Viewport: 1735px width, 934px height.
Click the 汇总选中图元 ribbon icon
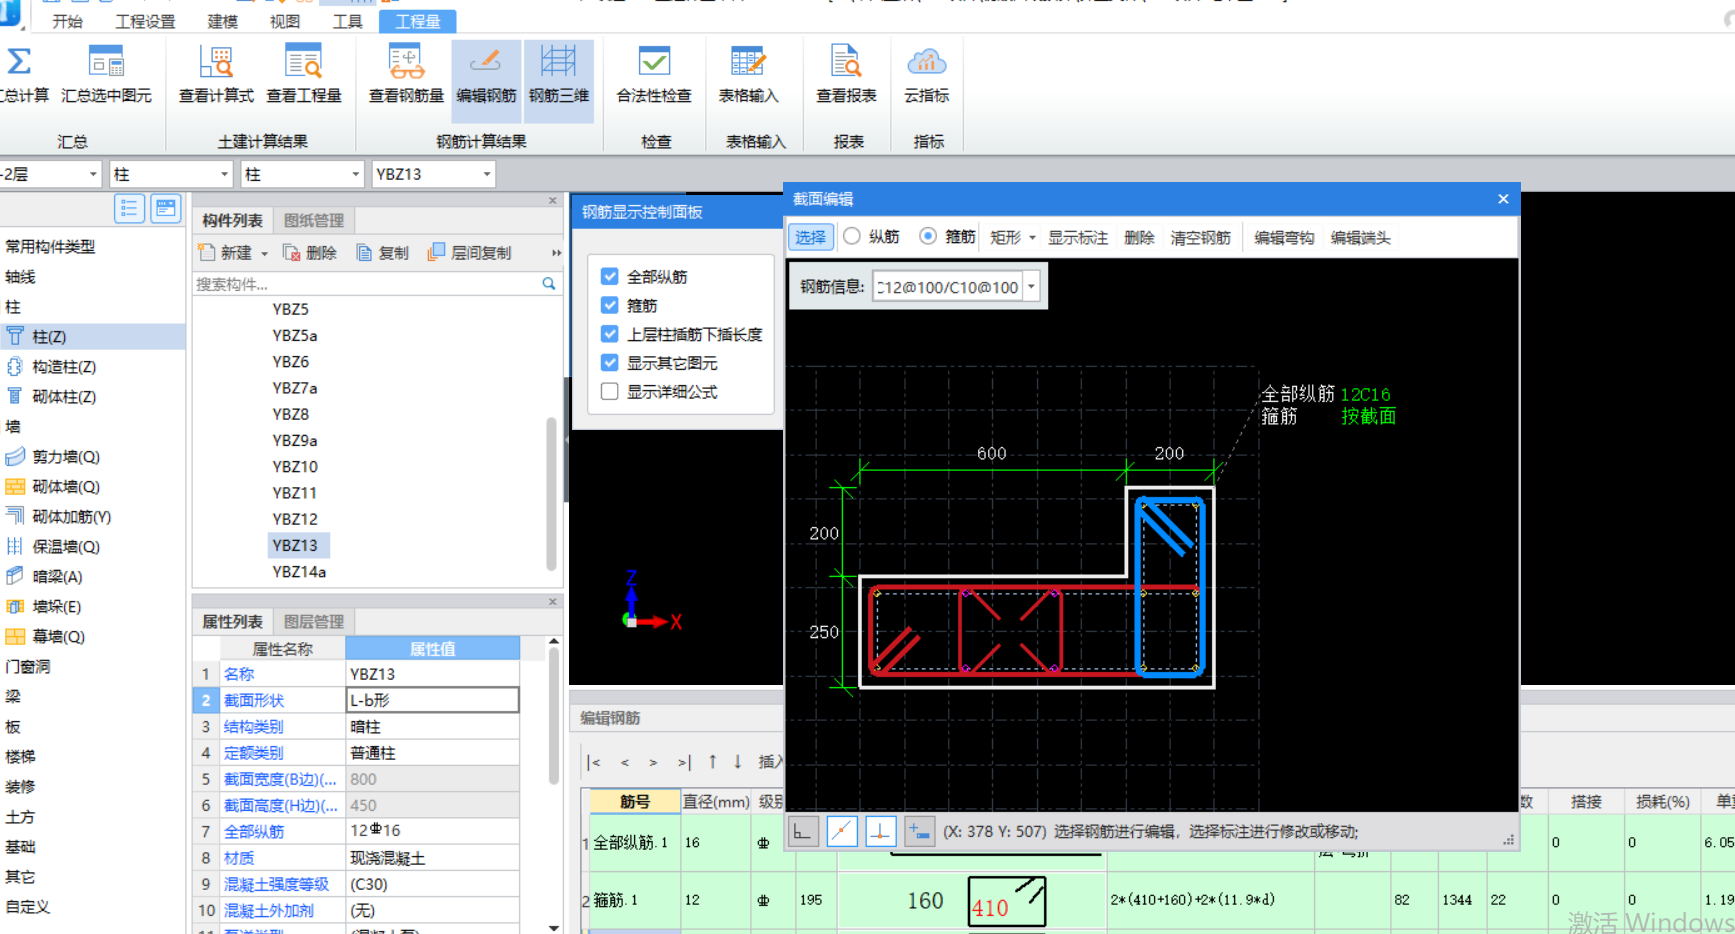(106, 74)
